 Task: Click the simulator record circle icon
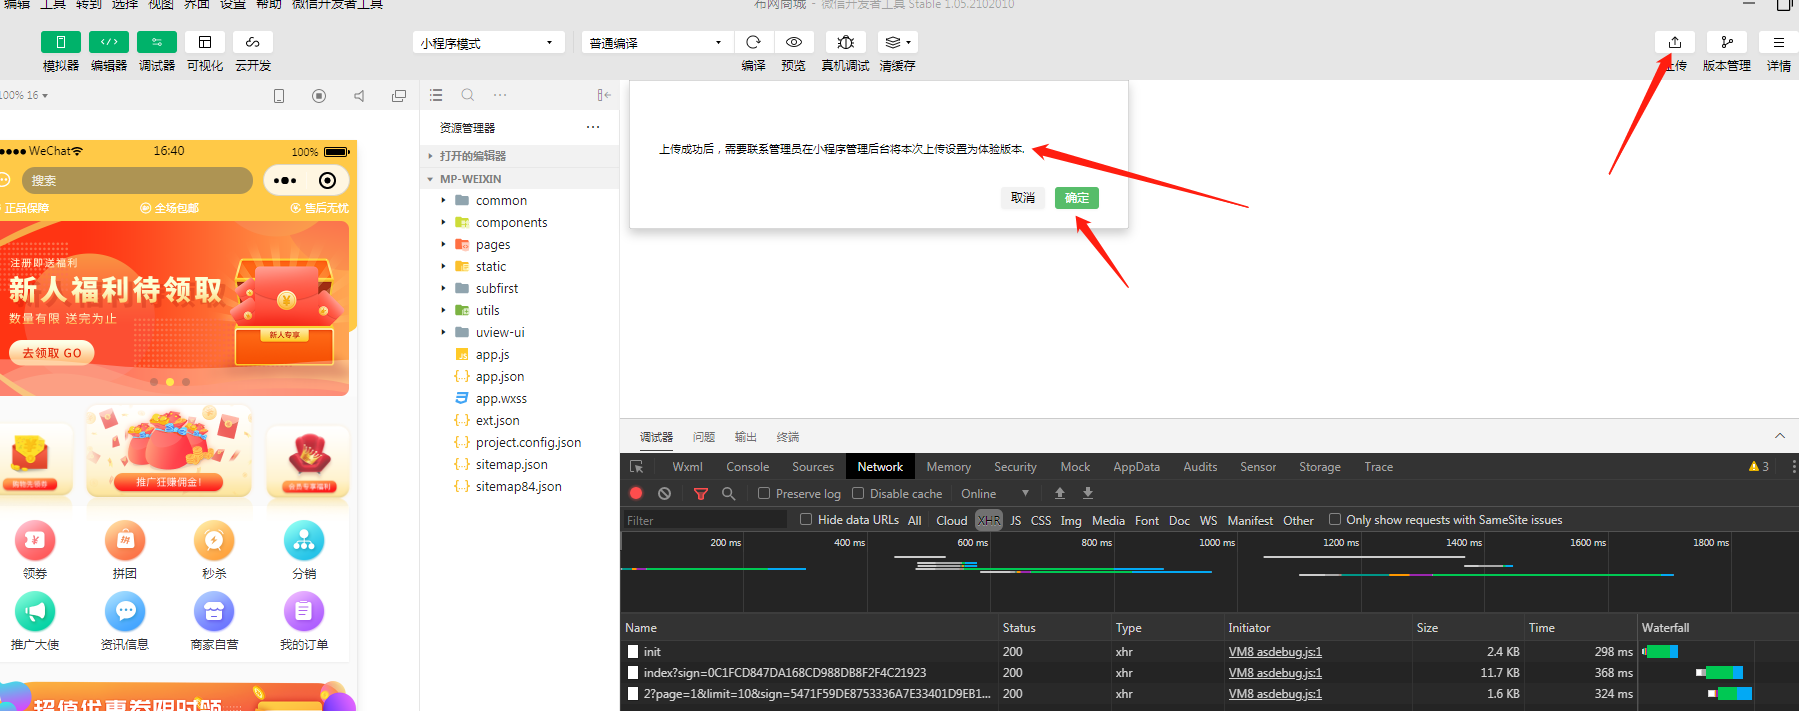pyautogui.click(x=319, y=96)
